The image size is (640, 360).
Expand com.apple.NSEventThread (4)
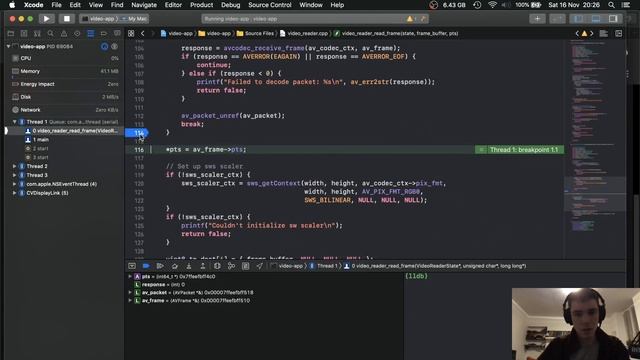[14, 184]
